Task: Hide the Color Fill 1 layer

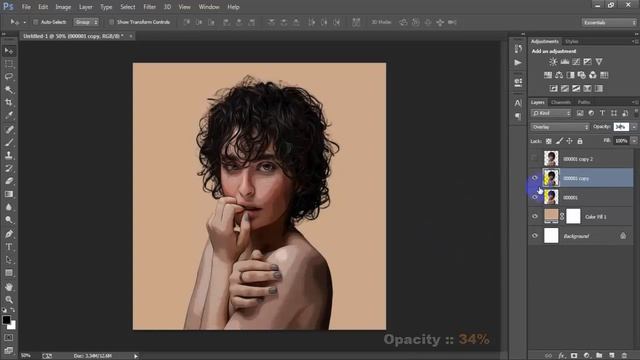Action: (x=535, y=216)
